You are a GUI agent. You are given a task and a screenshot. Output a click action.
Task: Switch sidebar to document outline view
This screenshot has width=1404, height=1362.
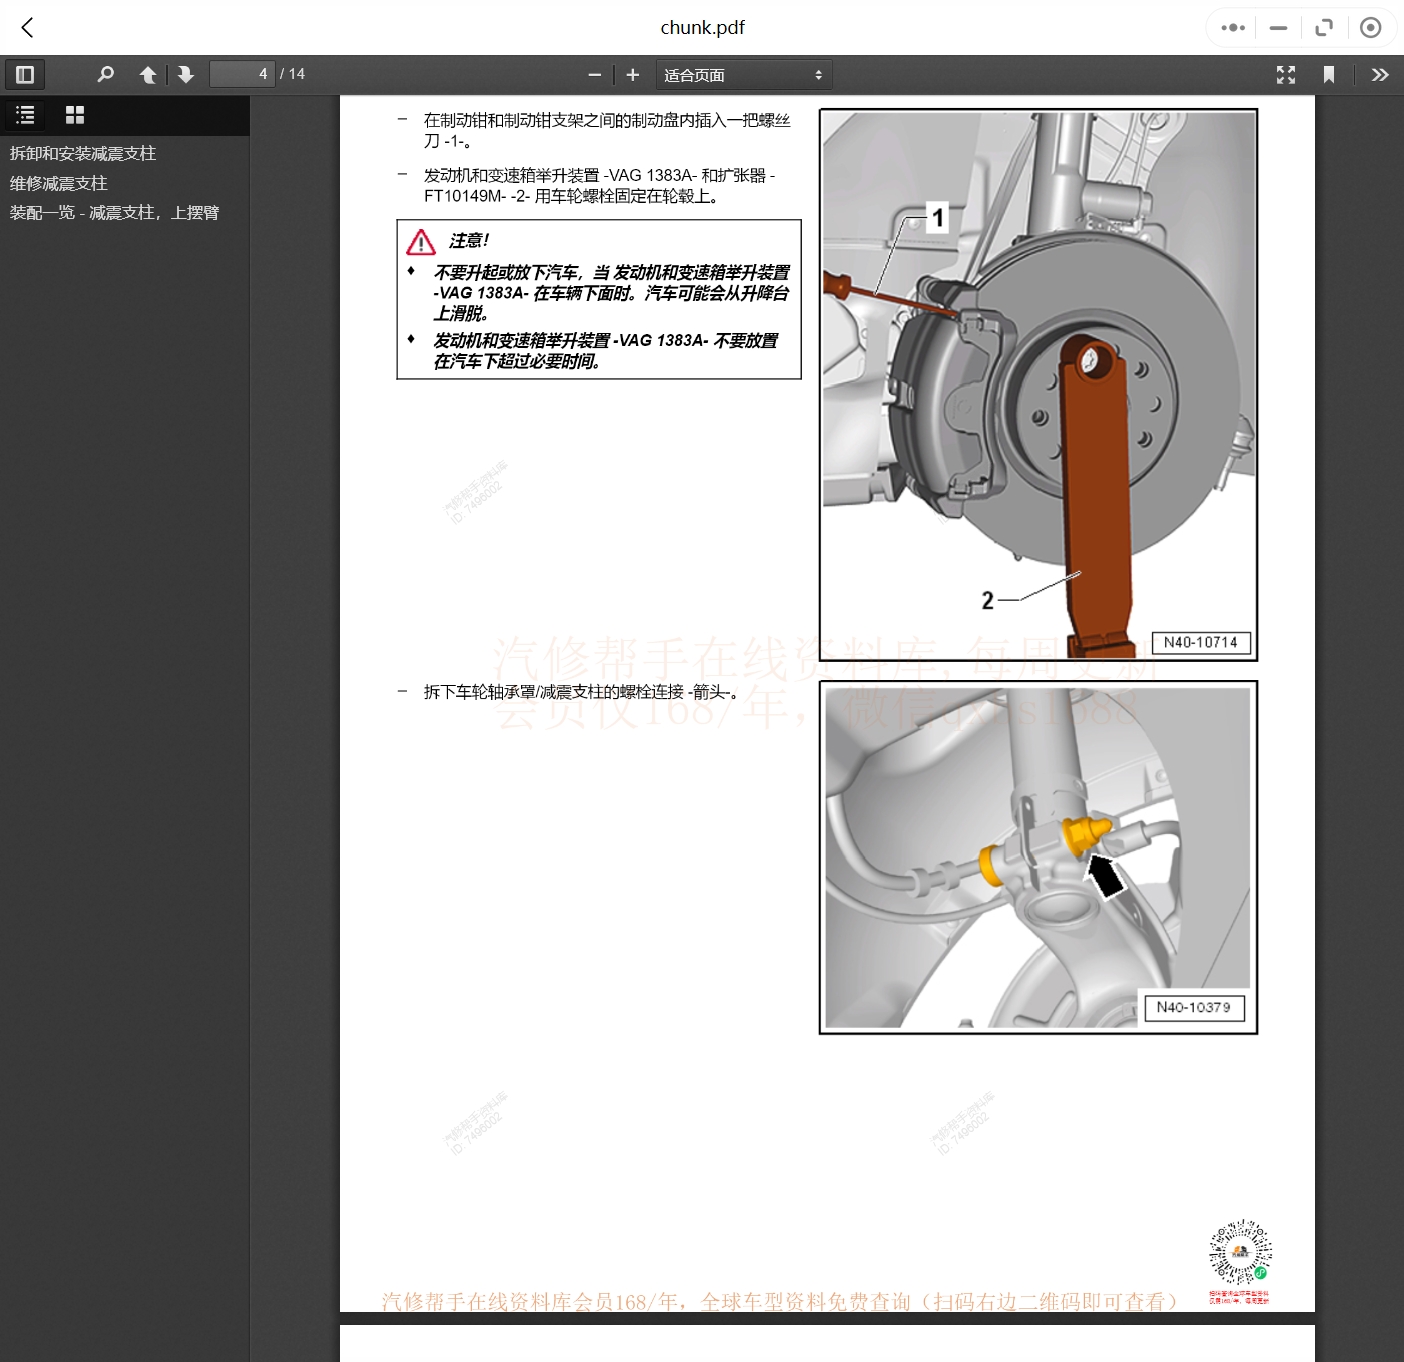(x=25, y=114)
